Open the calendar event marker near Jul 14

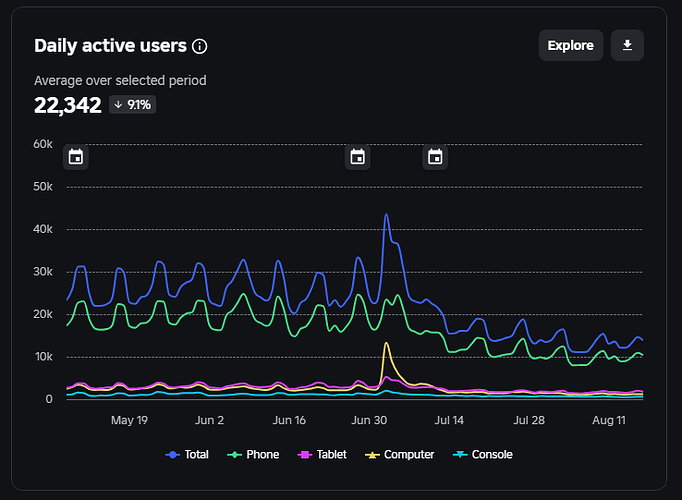click(x=435, y=157)
